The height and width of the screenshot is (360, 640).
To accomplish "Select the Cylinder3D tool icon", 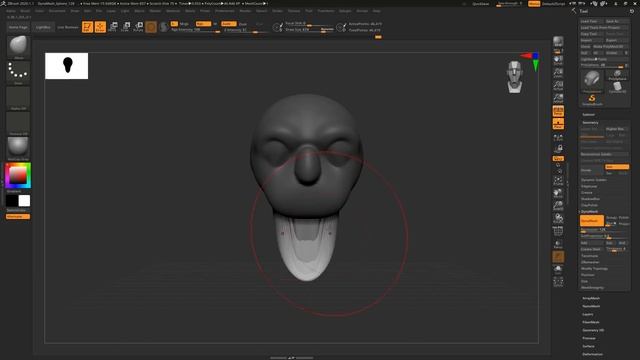I will [x=617, y=87].
